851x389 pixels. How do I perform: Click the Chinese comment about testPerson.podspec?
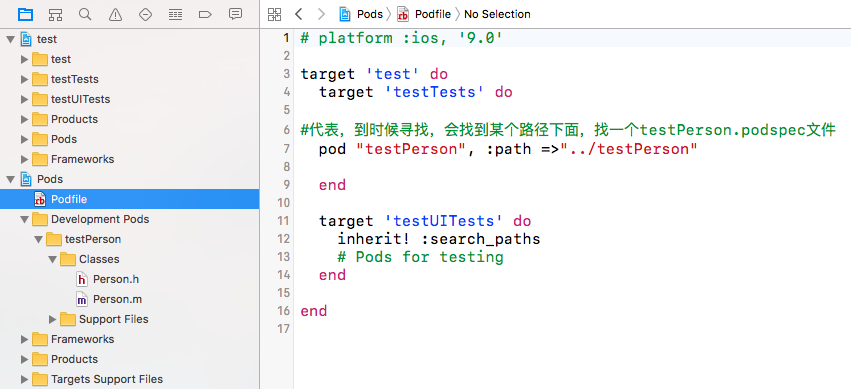(568, 130)
